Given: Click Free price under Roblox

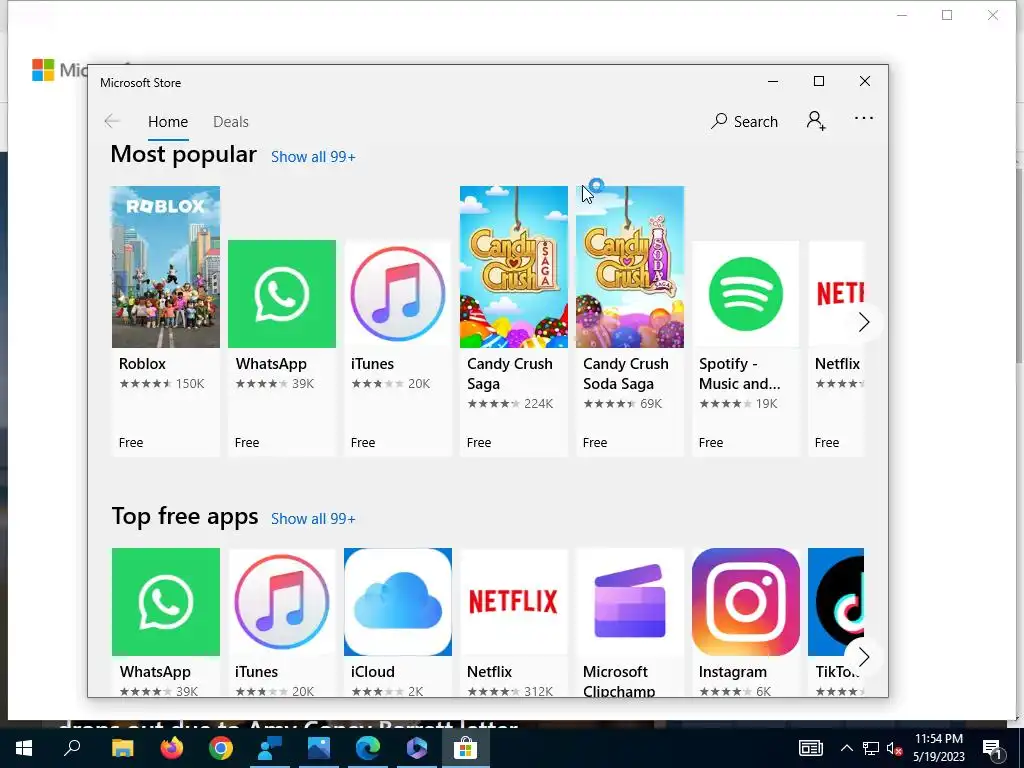Looking at the screenshot, I should point(131,443).
